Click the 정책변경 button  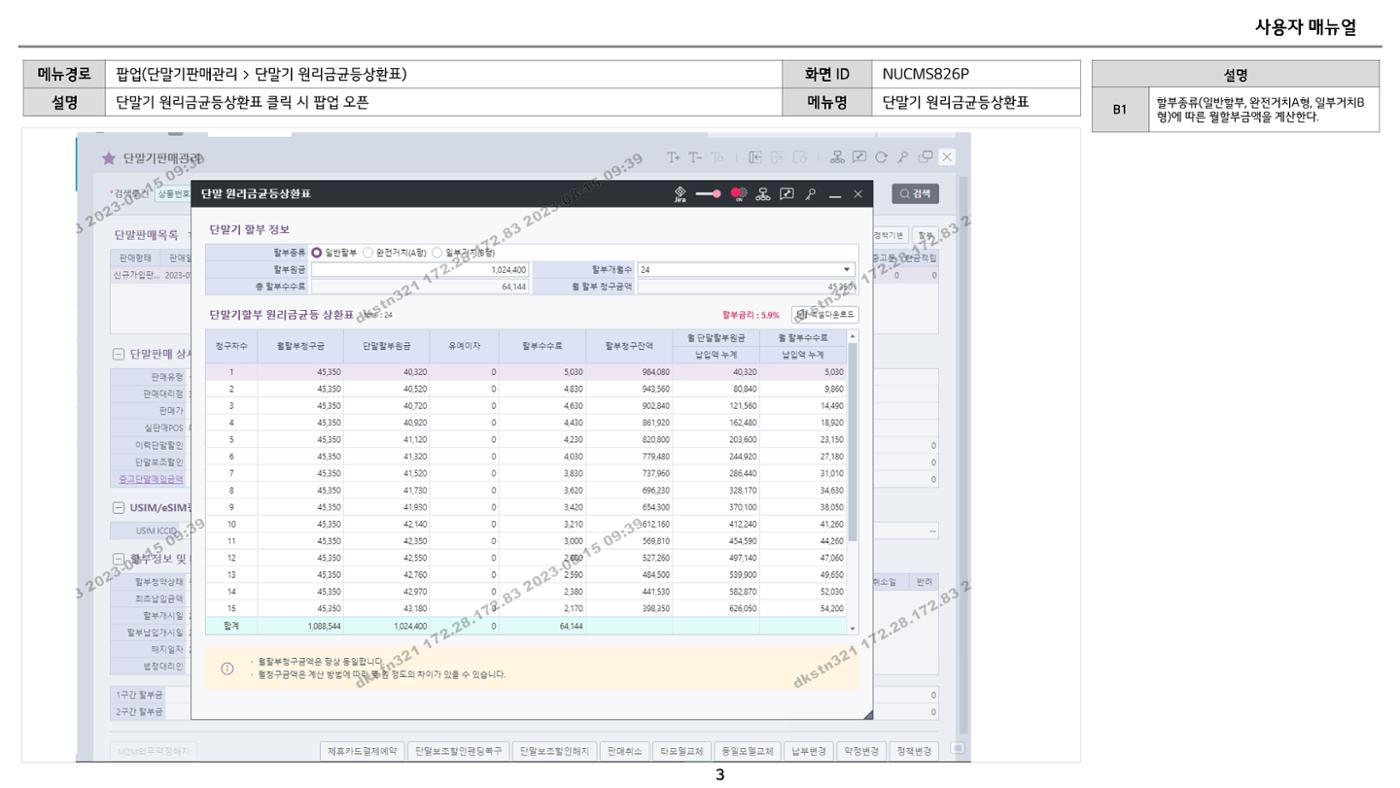(x=915, y=750)
